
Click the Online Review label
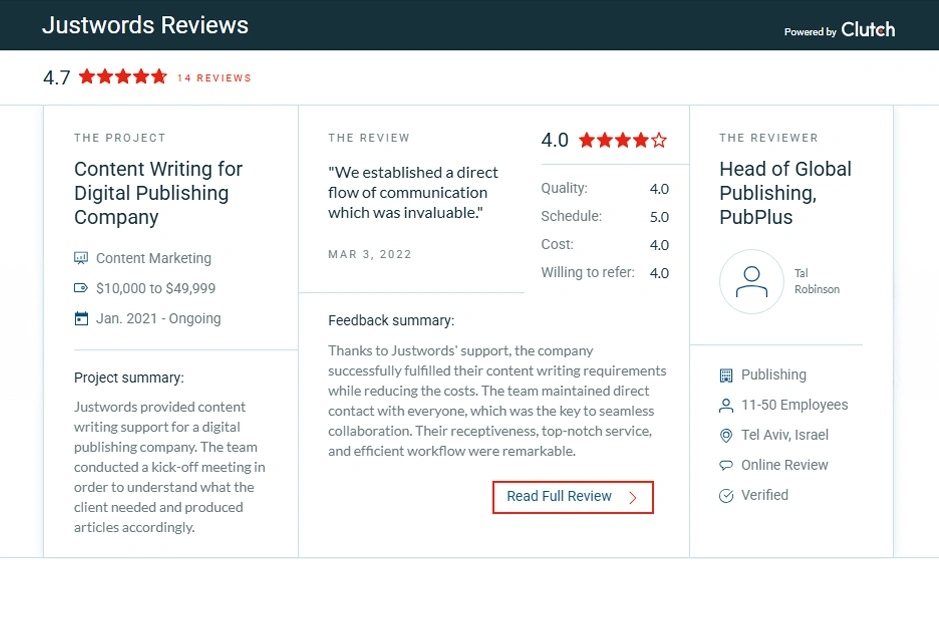[784, 465]
